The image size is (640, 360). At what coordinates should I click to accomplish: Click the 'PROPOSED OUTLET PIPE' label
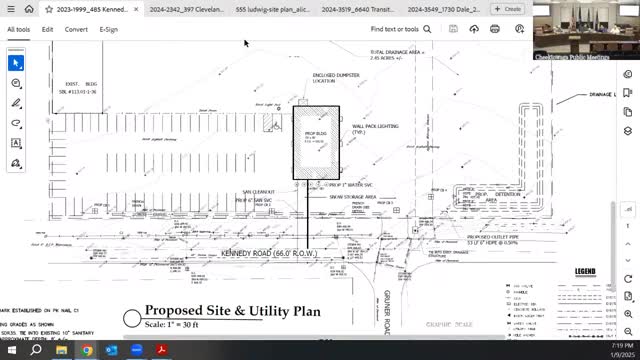pos(493,240)
